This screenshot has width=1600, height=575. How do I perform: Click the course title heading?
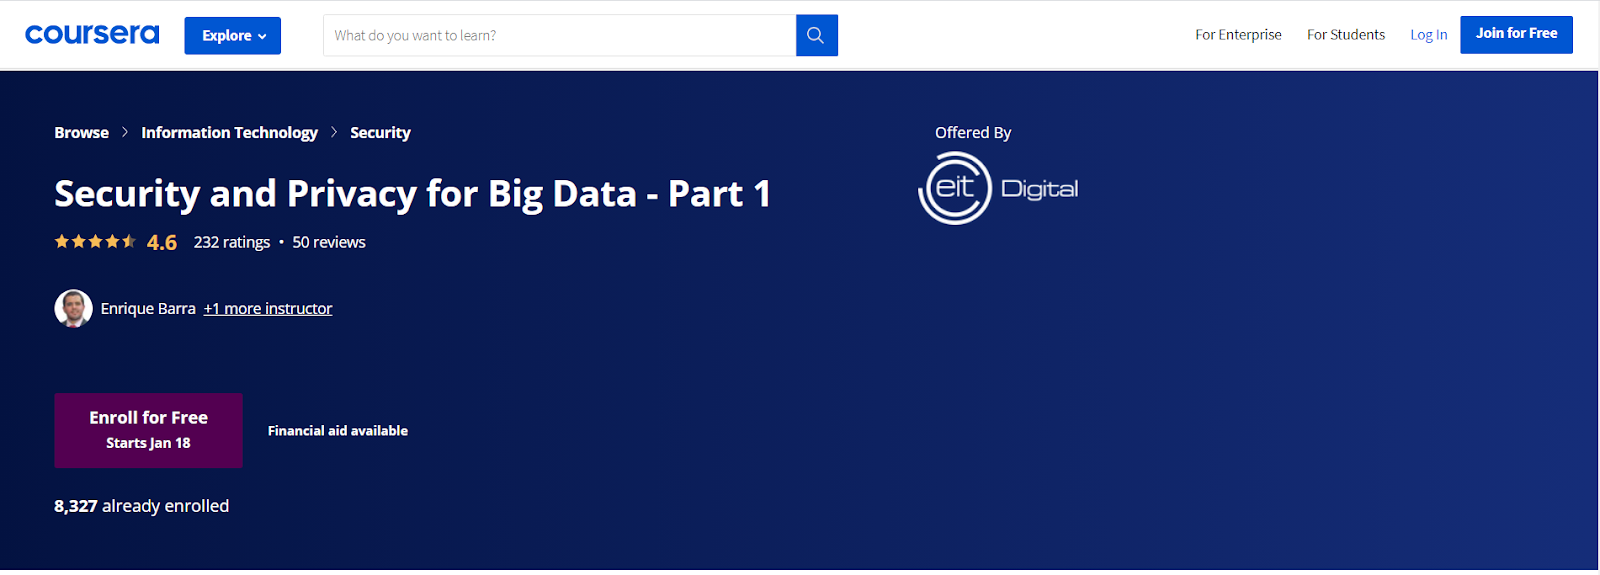click(x=412, y=193)
